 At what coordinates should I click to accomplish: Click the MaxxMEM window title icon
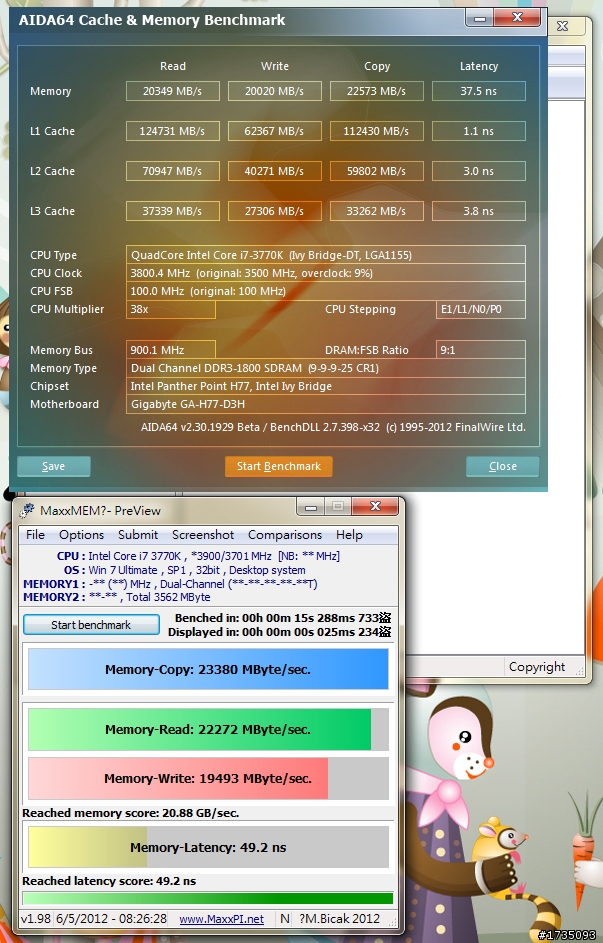click(27, 511)
